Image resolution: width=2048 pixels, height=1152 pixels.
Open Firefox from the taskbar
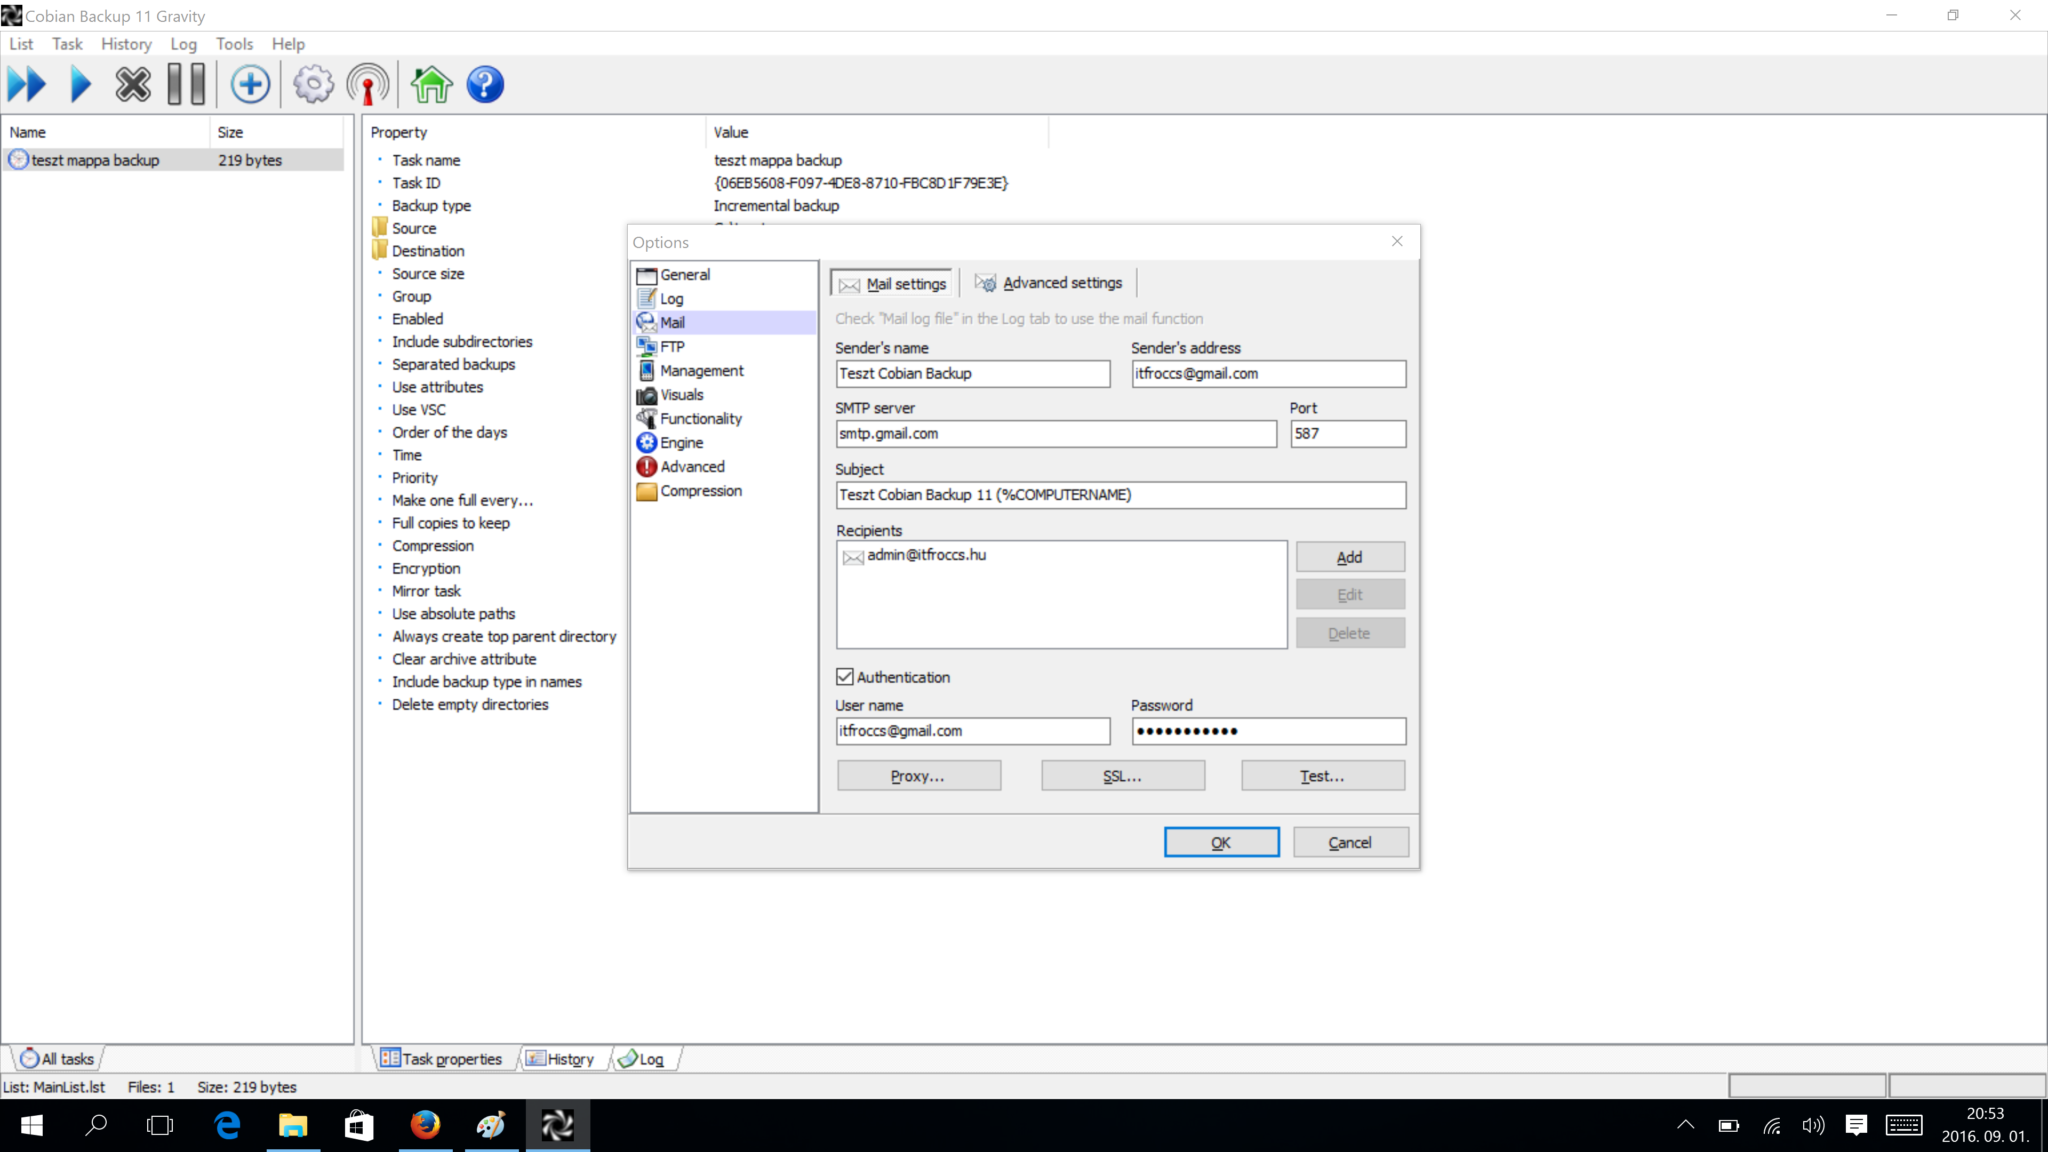426,1125
